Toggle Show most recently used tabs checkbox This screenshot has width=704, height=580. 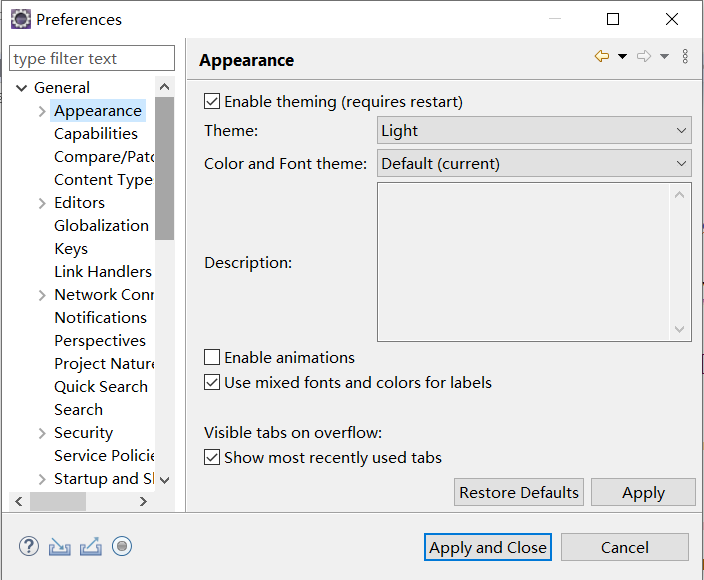(x=212, y=457)
